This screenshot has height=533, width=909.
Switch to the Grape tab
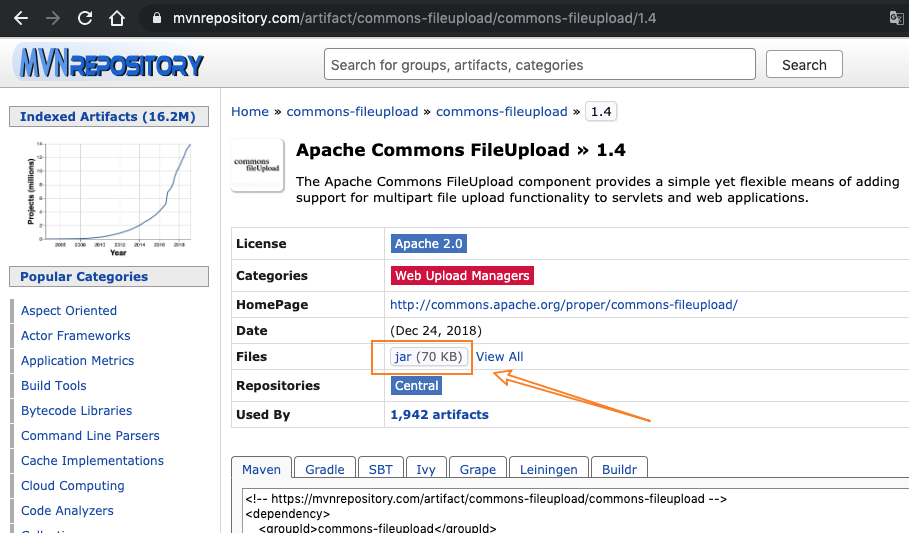point(478,469)
